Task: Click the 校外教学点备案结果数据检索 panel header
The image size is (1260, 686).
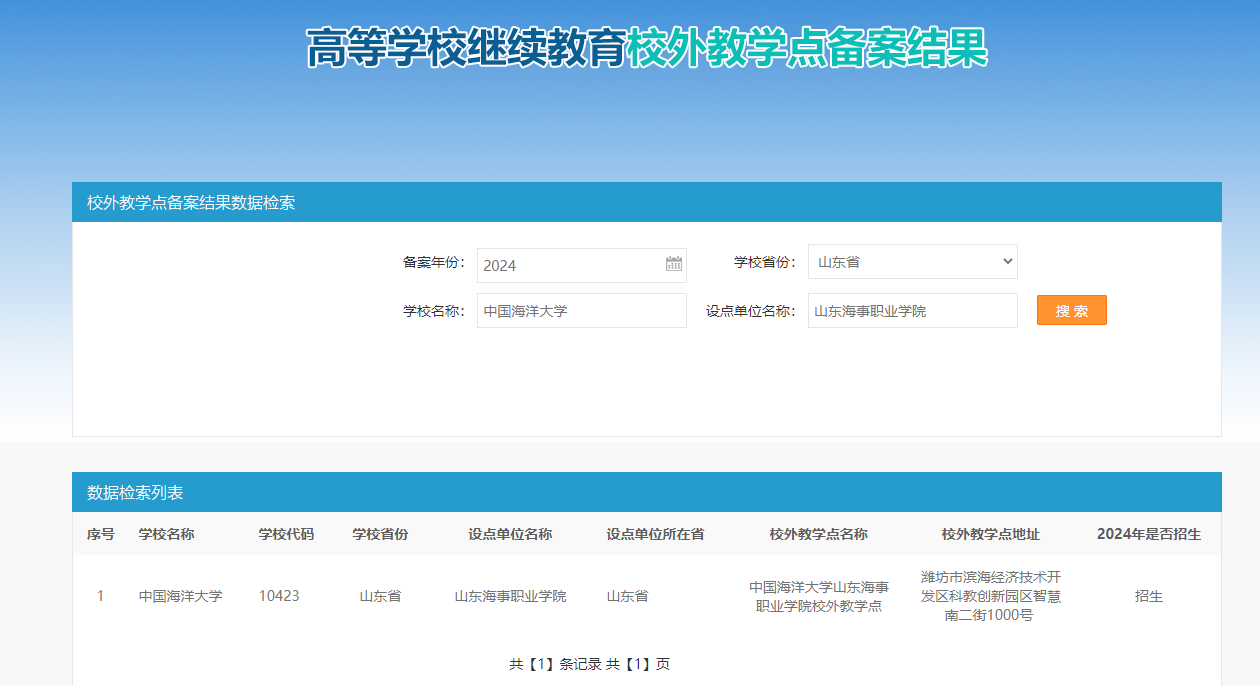Action: point(190,203)
